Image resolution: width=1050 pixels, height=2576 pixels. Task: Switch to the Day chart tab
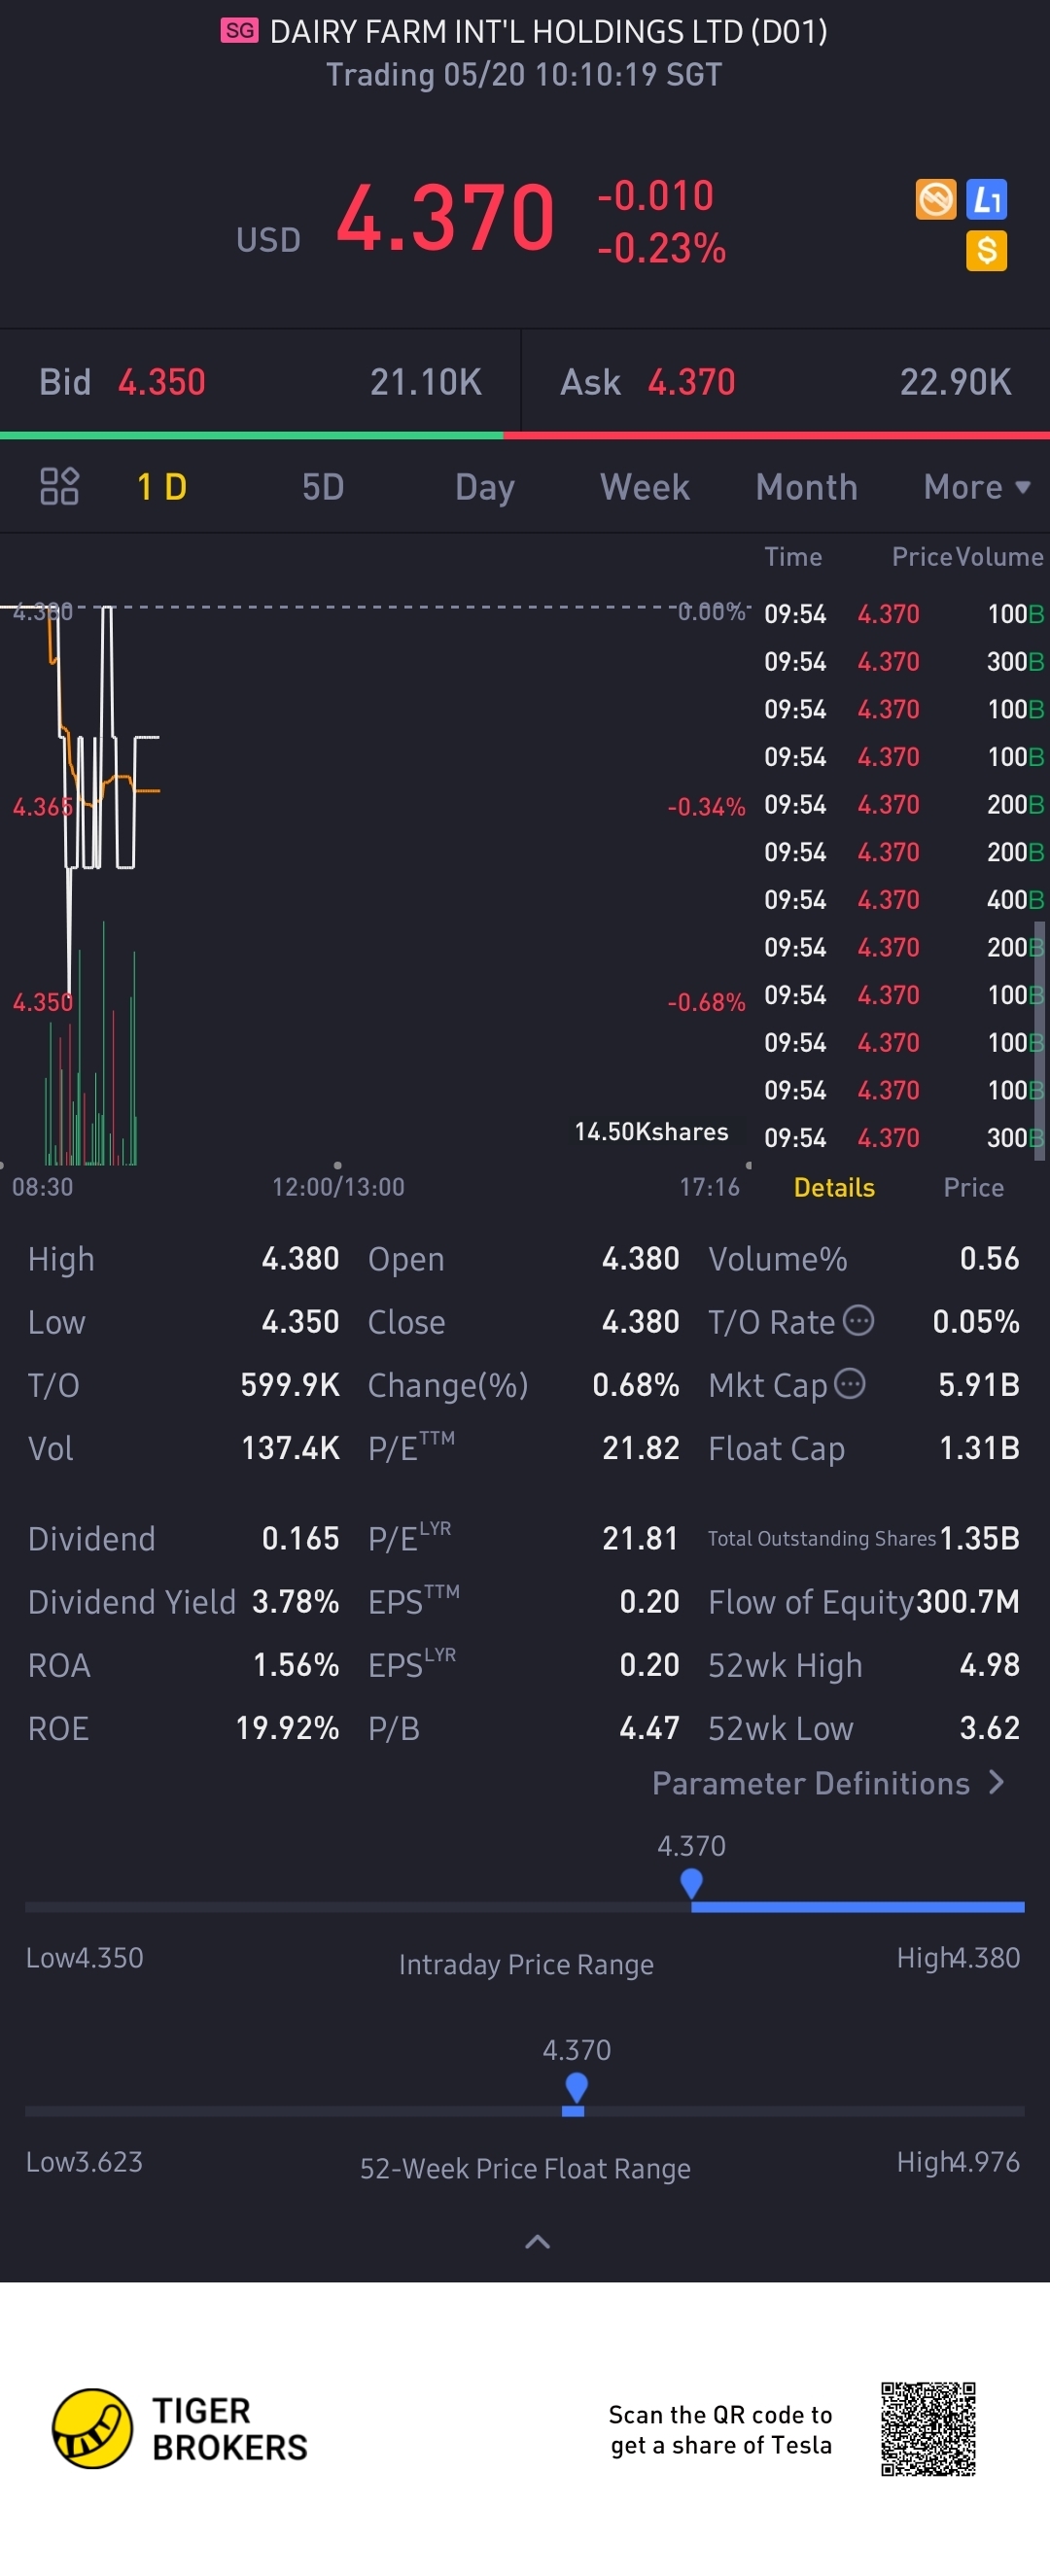484,487
